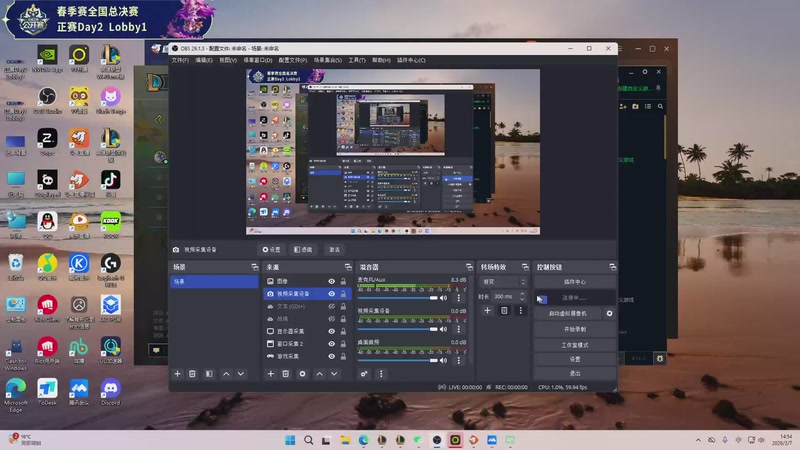Toggle lock on the 游戏采集 source
The width and height of the screenshot is (800, 450).
pos(343,356)
